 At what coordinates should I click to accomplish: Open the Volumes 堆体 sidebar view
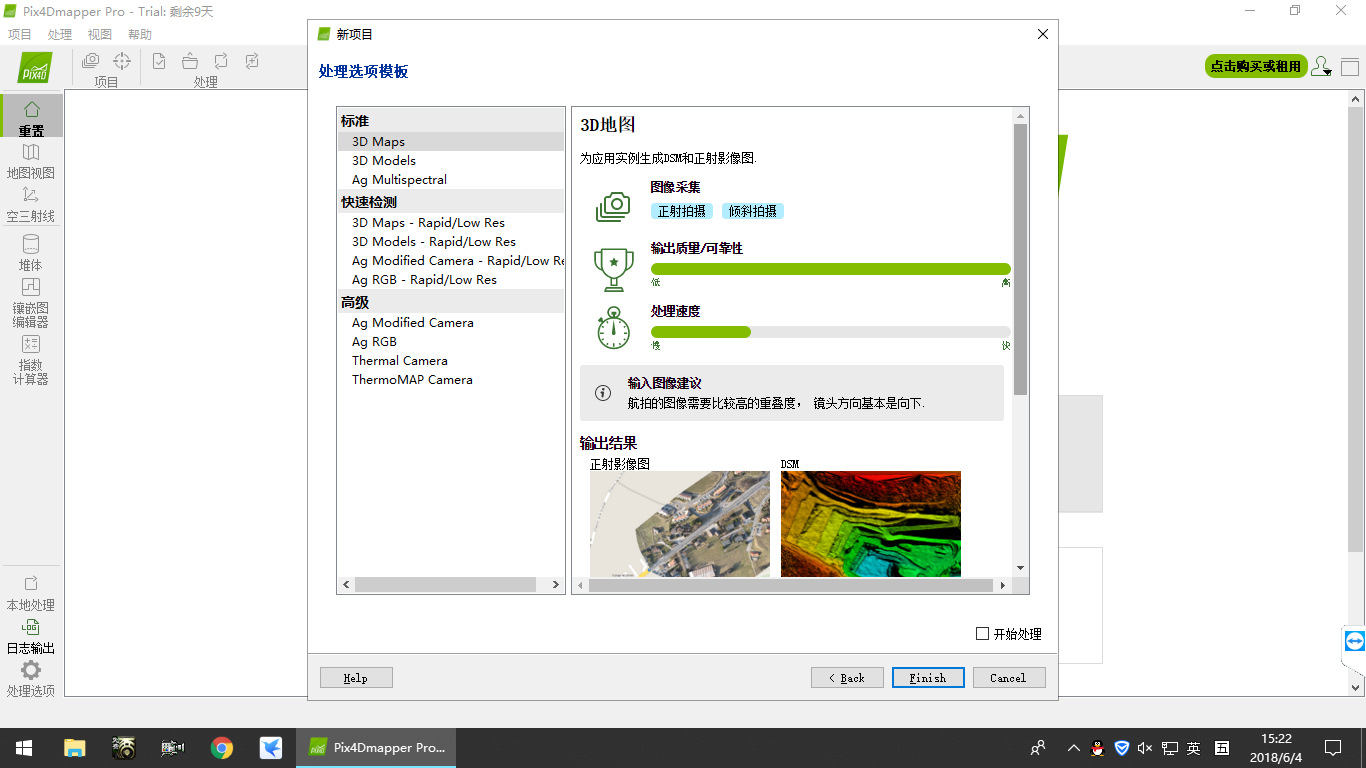31,252
